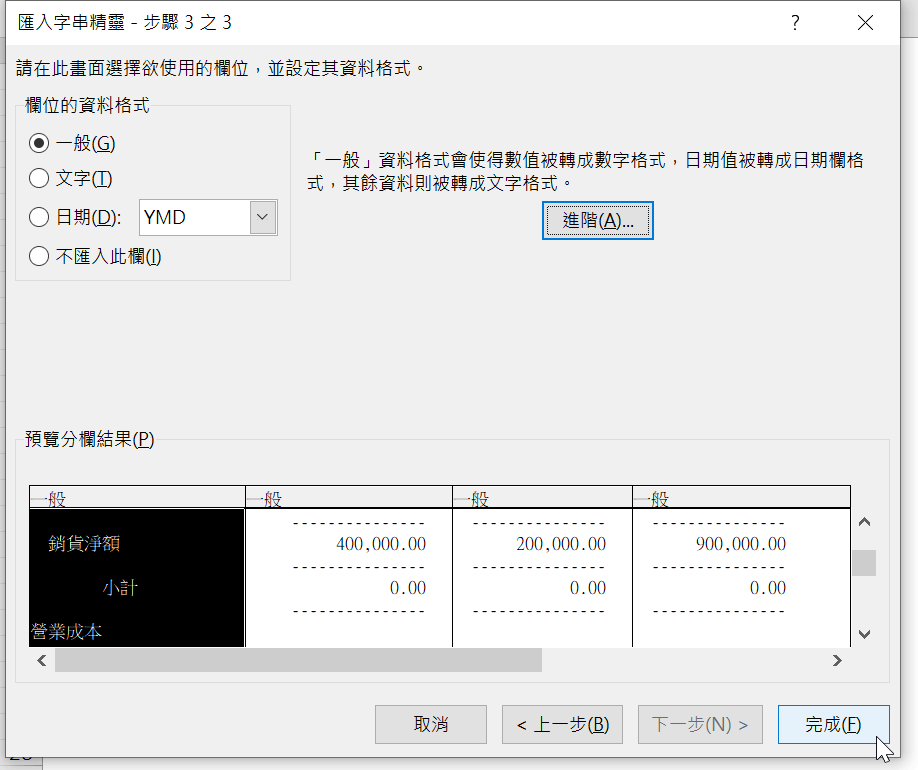
Task: Click the 銷貨淨額 cell in preview
Action: coord(84,544)
